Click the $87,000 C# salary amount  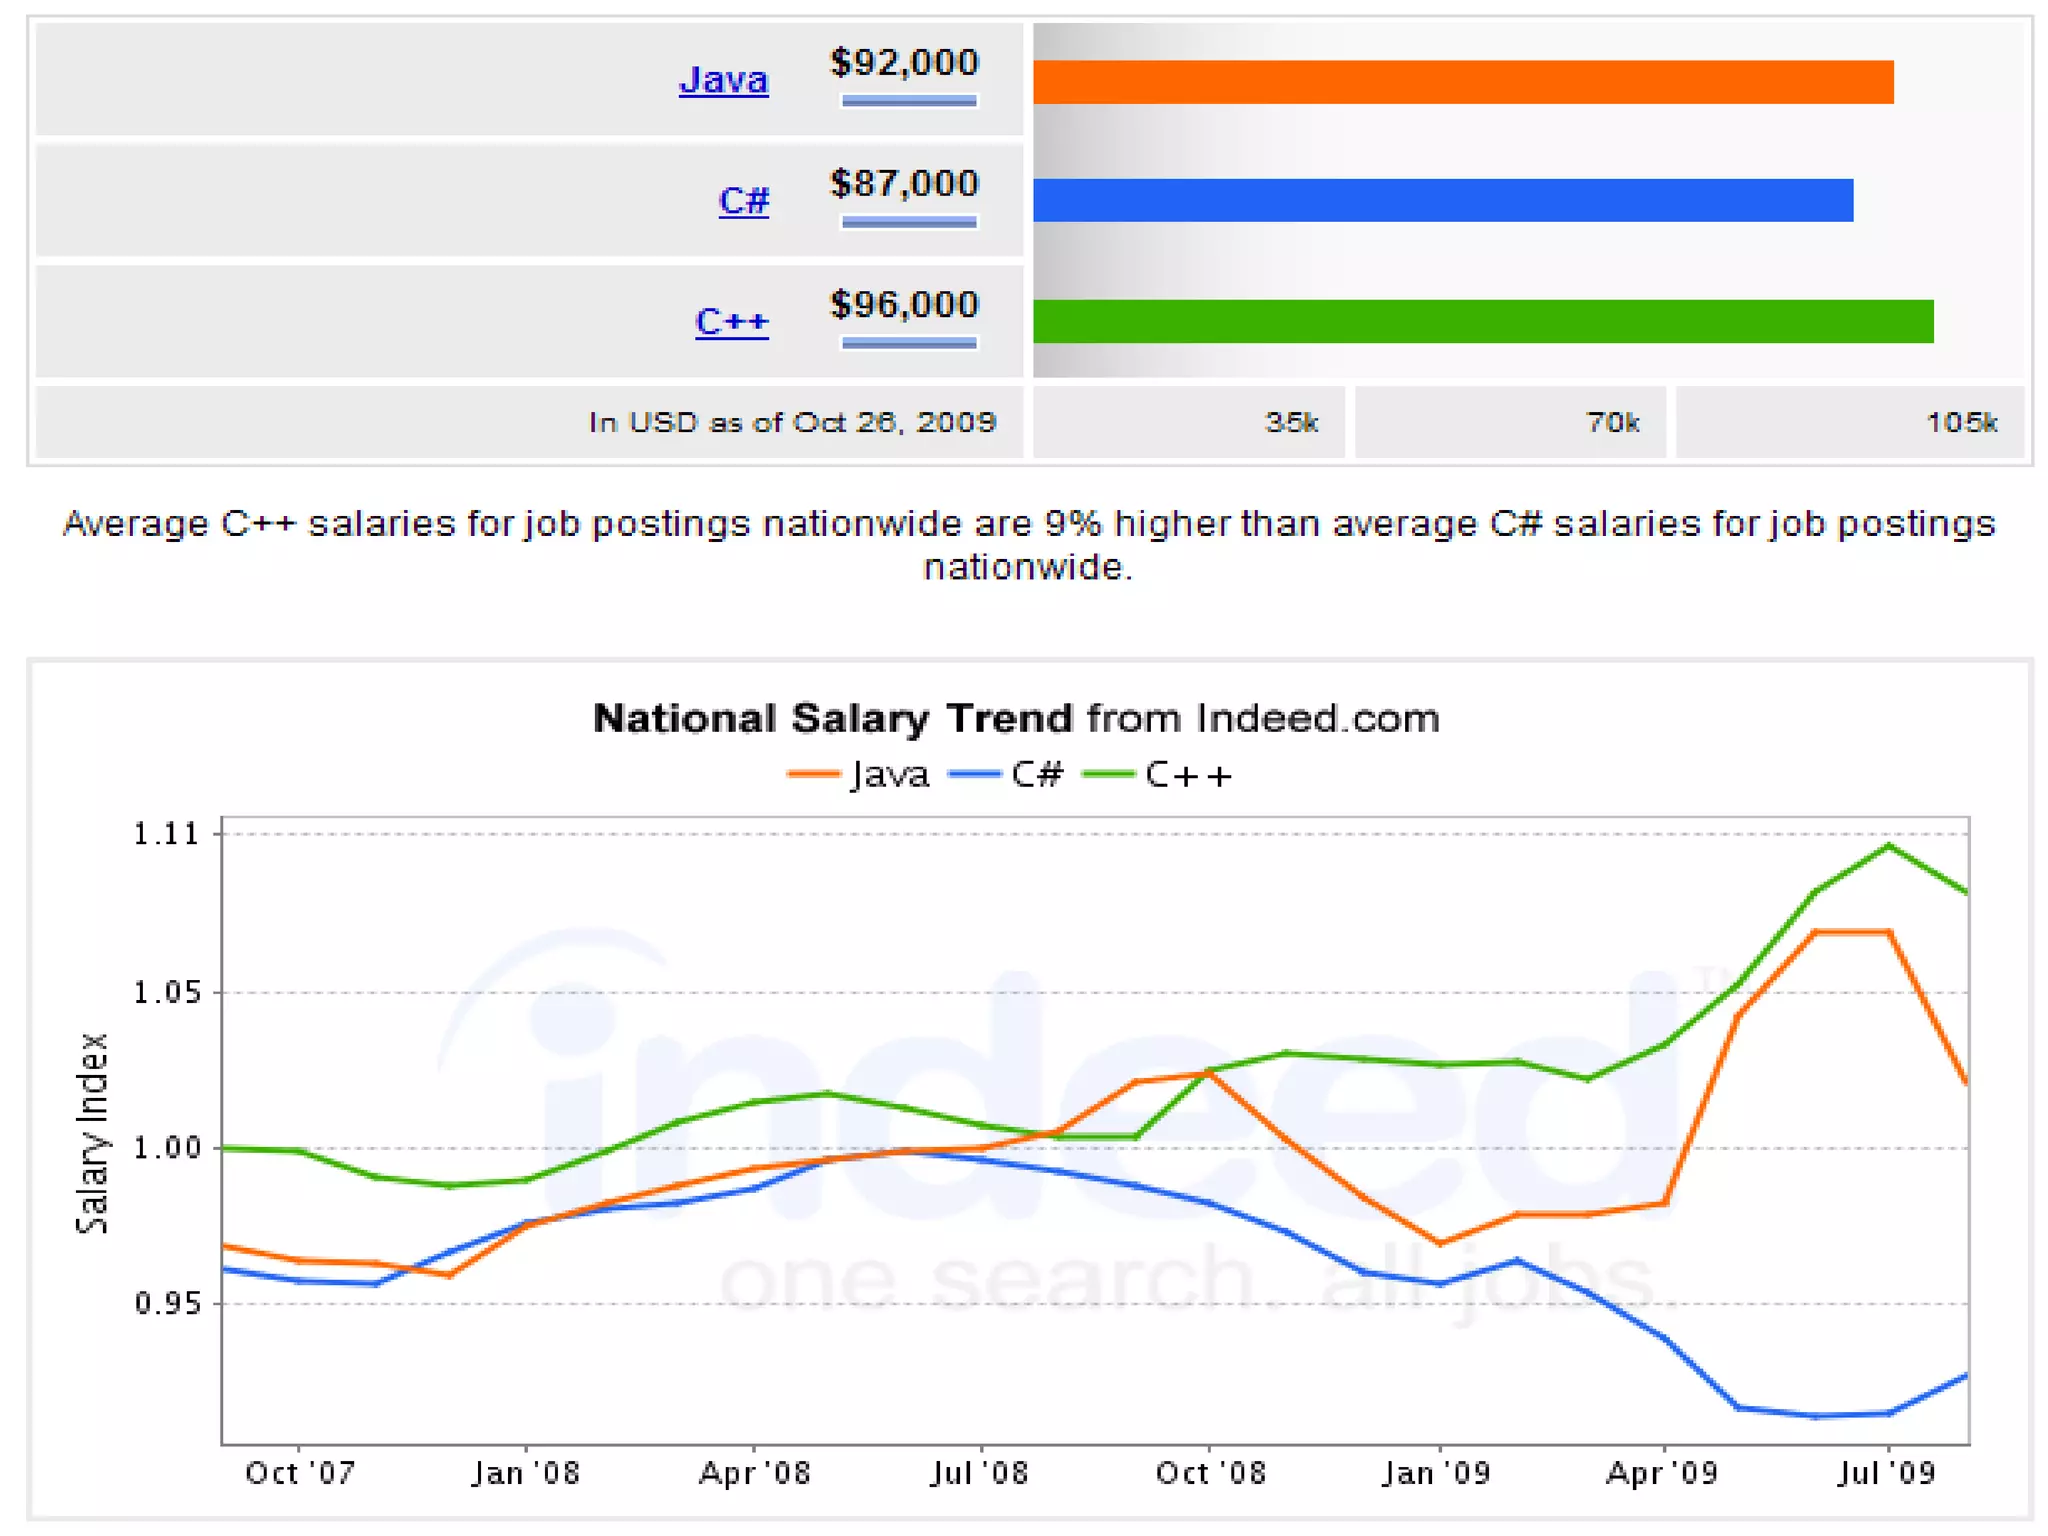(904, 184)
